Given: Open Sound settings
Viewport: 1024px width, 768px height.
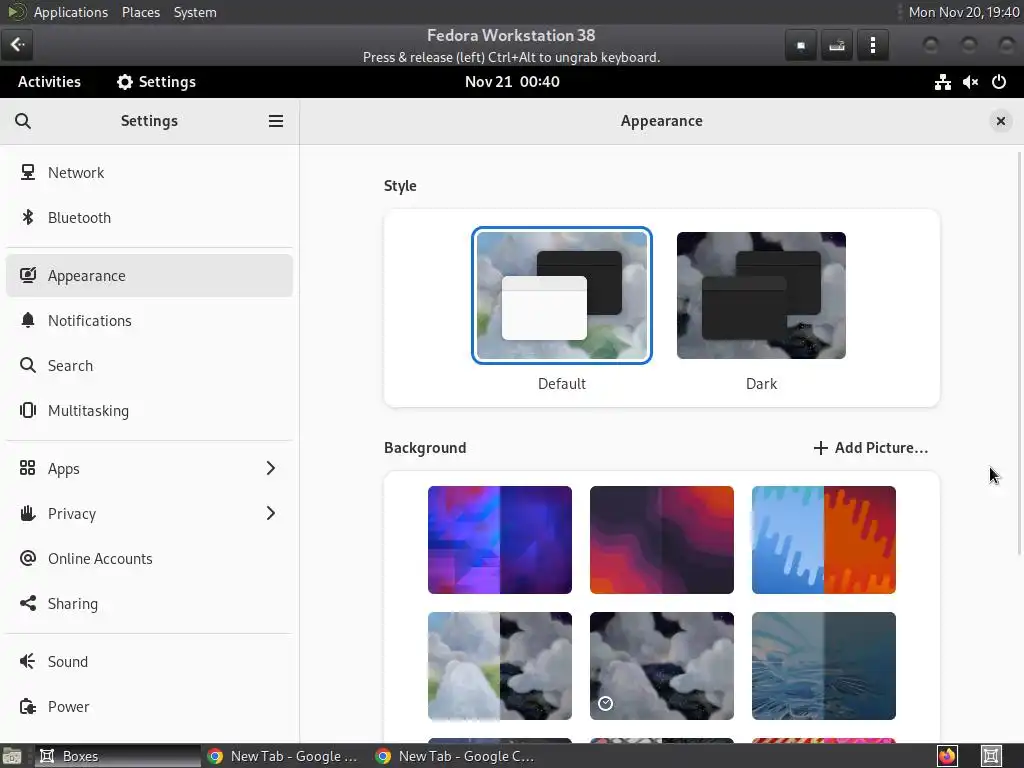Looking at the screenshot, I should tap(149, 662).
